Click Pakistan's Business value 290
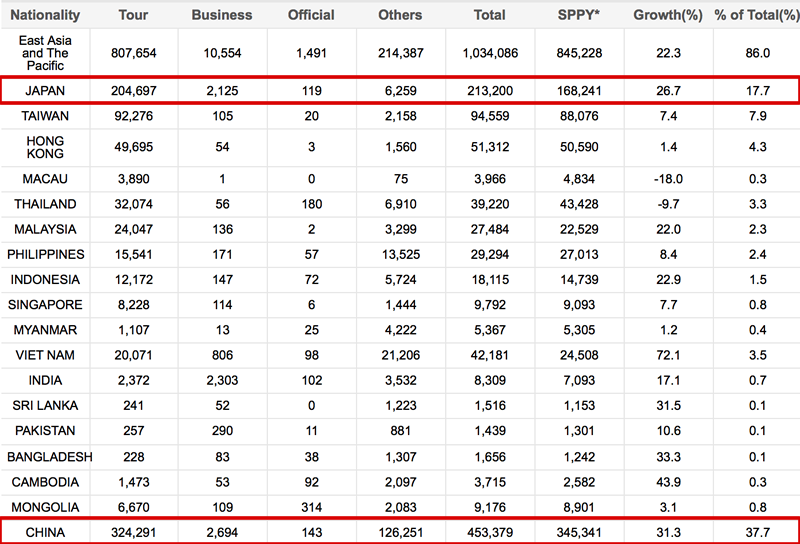 [x=222, y=431]
